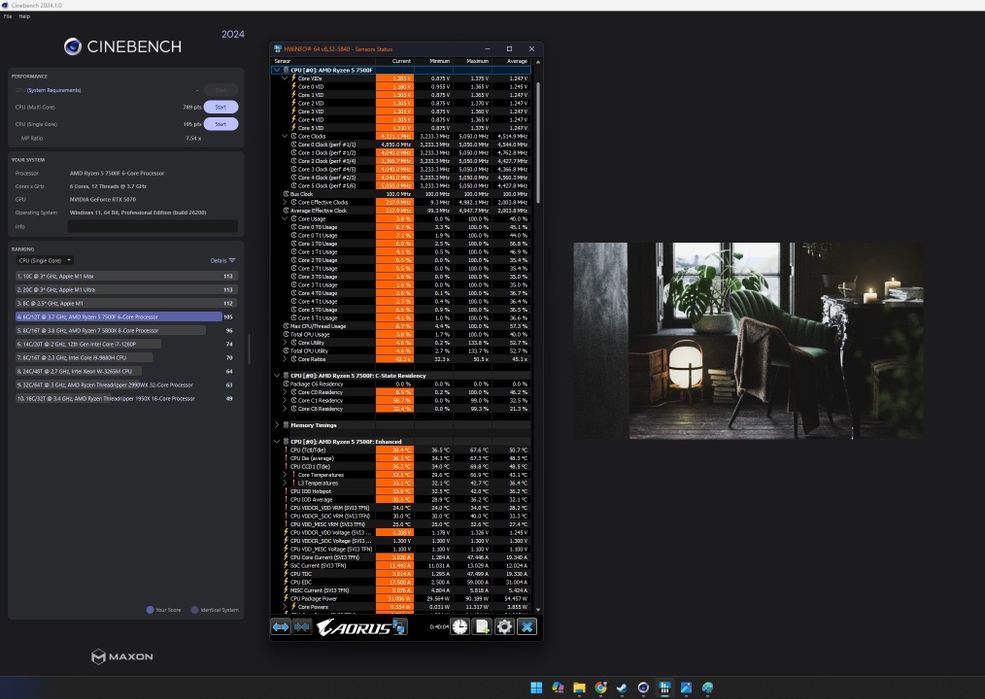Screen dimensions: 985x699
Task: Select the Xeon W-3265M ranking entry
Action: (x=126, y=371)
